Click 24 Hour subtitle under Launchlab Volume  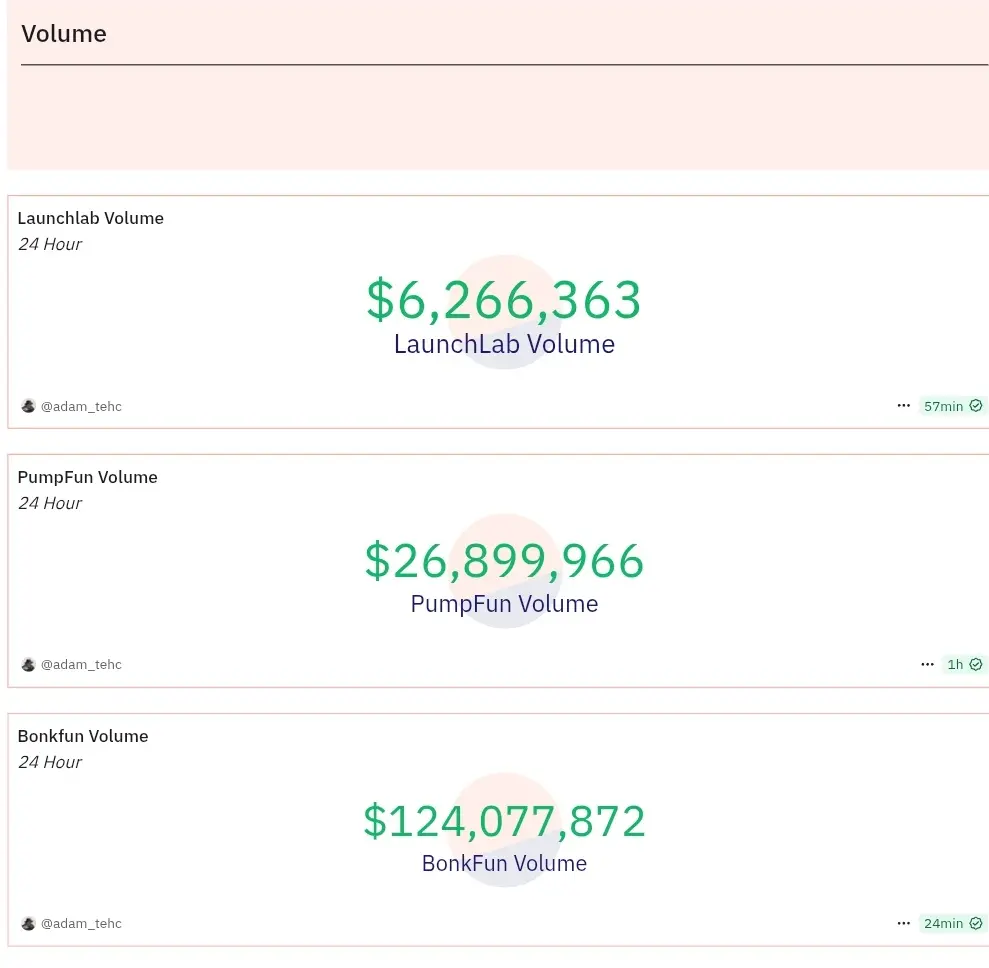[x=50, y=244]
